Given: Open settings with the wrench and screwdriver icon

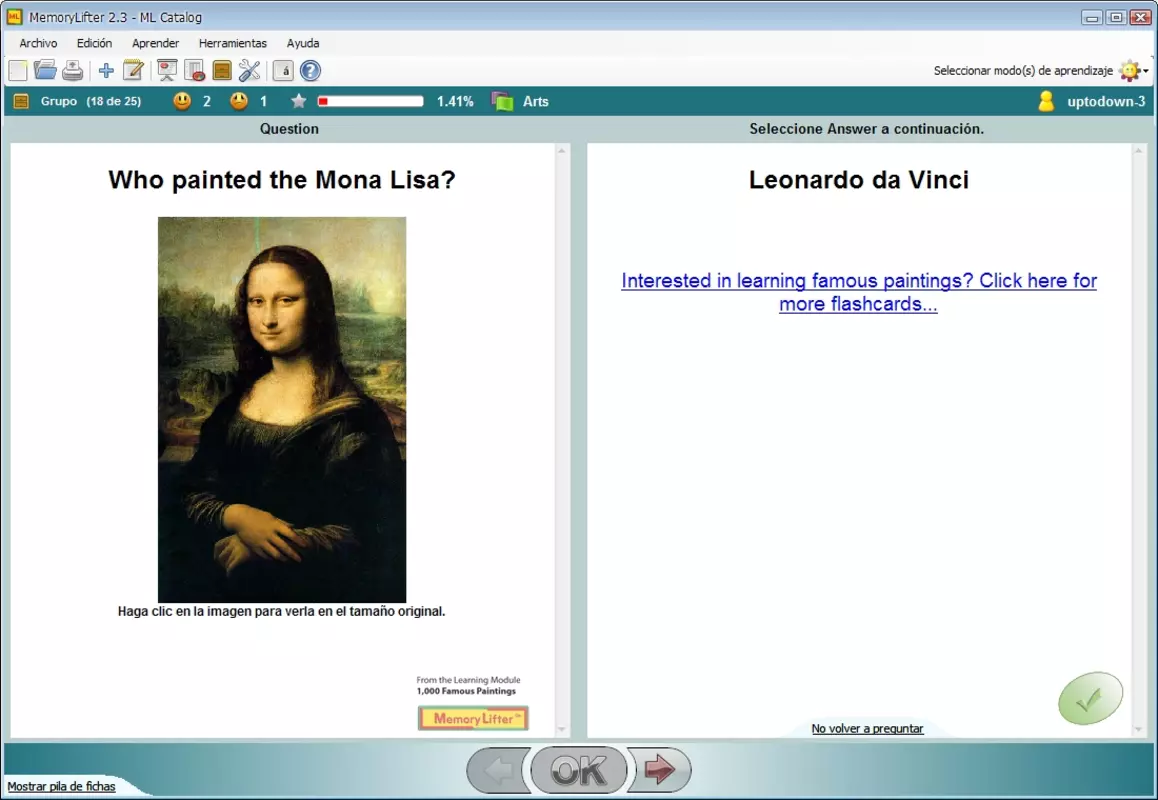Looking at the screenshot, I should pyautogui.click(x=250, y=70).
